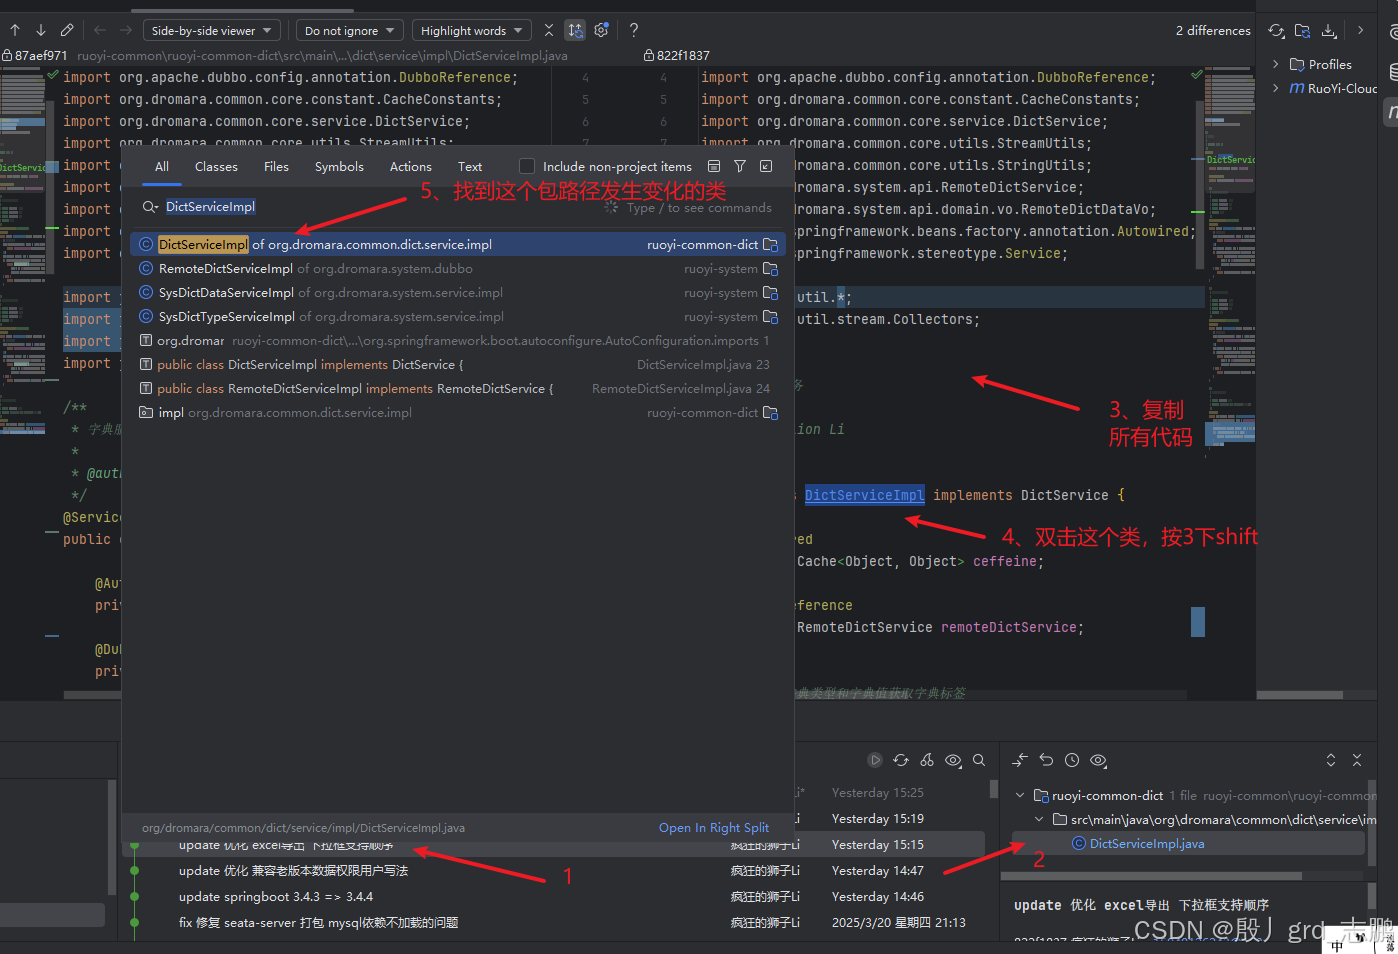Image resolution: width=1398 pixels, height=954 pixels.
Task: Click the Yesterday 15:19 commit row
Action: click(x=877, y=819)
